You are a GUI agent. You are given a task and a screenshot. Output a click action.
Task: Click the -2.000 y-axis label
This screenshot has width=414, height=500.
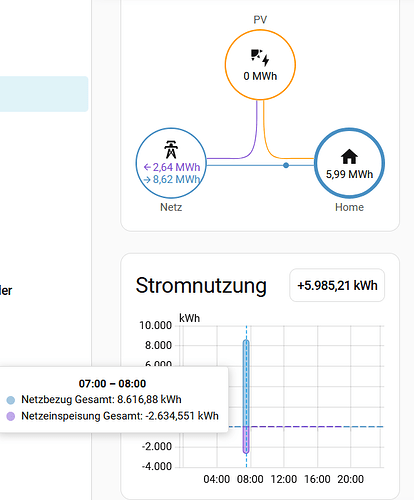[157, 446]
